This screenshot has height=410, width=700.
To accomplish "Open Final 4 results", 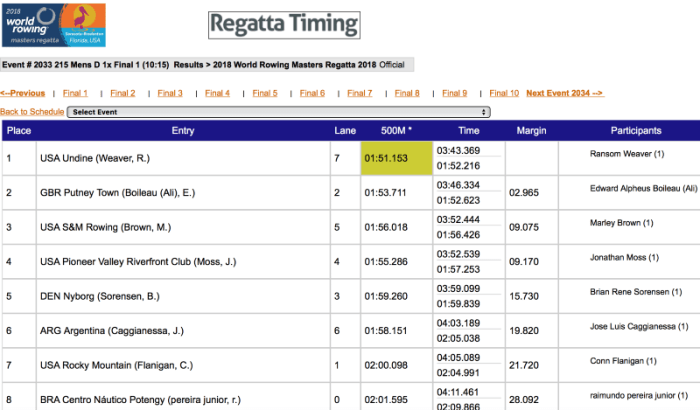I will [217, 93].
